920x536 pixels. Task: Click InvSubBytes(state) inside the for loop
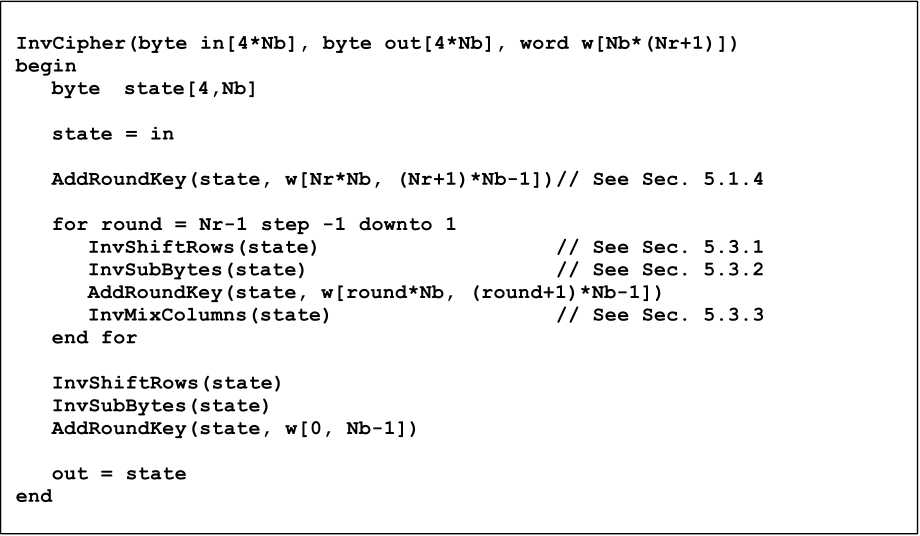coord(197,270)
